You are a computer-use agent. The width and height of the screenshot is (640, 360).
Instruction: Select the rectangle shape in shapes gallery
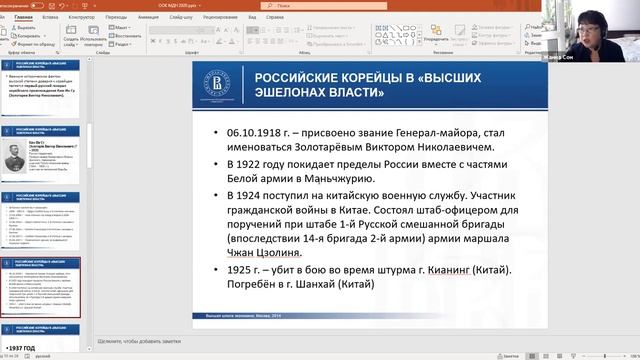pyautogui.click(x=406, y=28)
